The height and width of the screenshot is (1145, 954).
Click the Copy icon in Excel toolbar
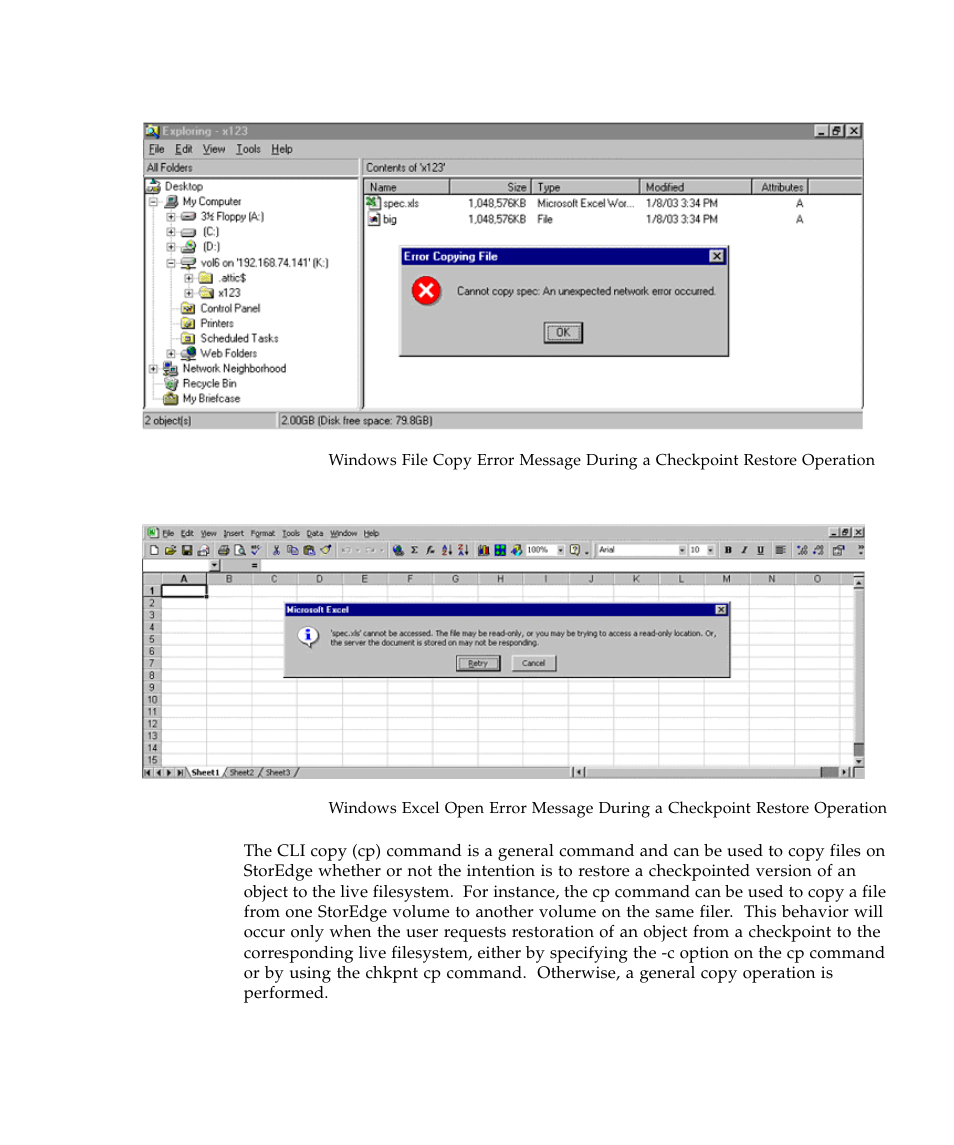293,551
